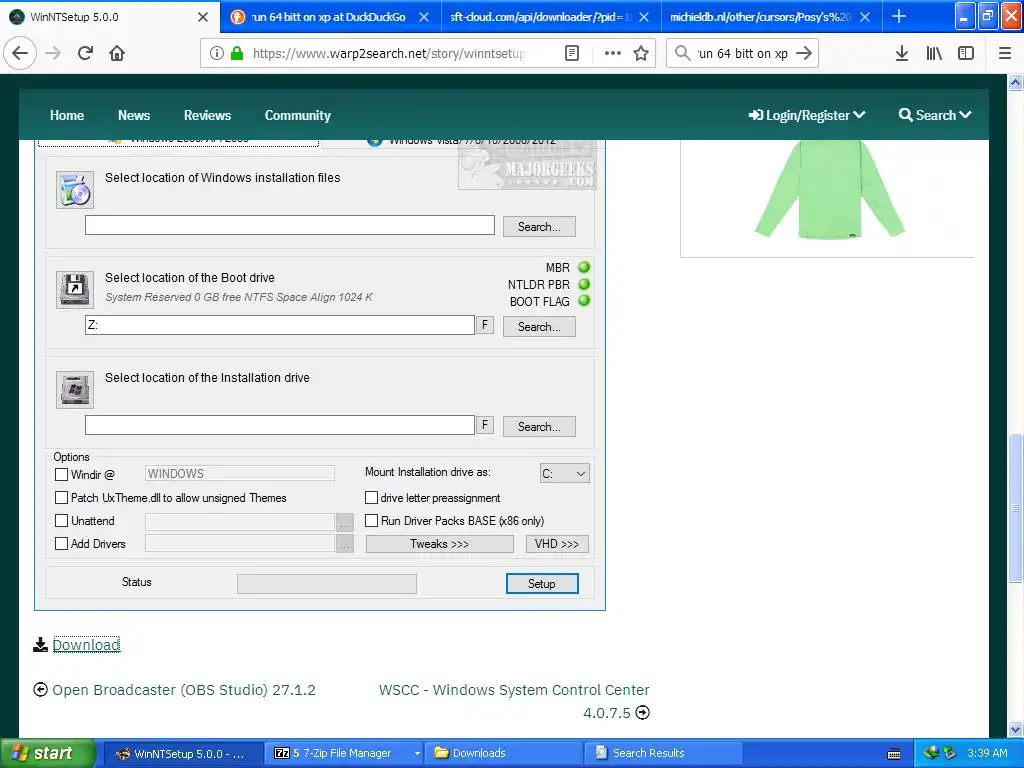Screen dimensions: 1024x768
Task: Open Mount Installation drive C: dropdown
Action: [x=565, y=473]
